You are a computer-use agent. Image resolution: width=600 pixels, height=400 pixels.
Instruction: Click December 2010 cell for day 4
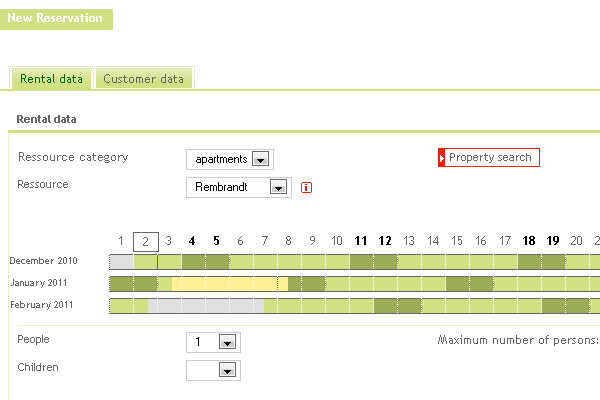(x=194, y=262)
